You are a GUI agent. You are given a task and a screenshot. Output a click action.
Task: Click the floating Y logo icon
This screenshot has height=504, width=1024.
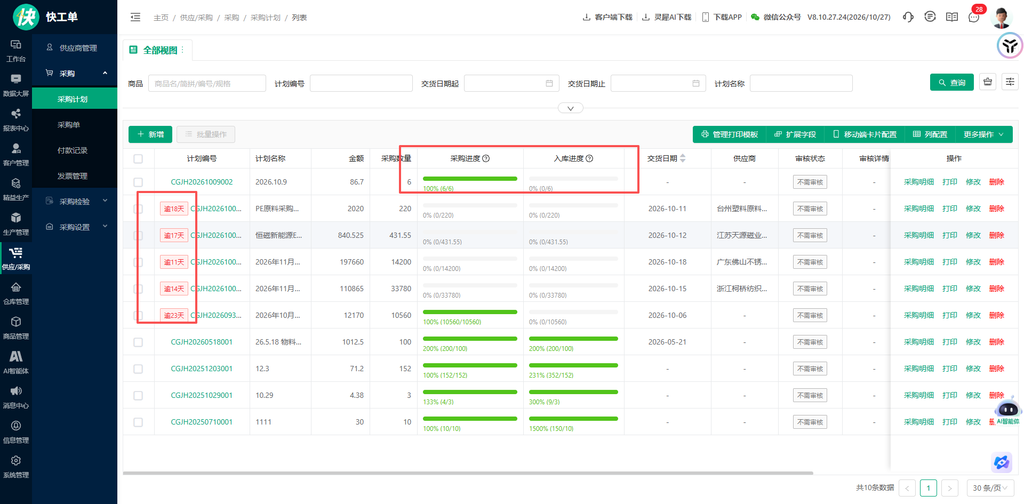[x=1010, y=46]
